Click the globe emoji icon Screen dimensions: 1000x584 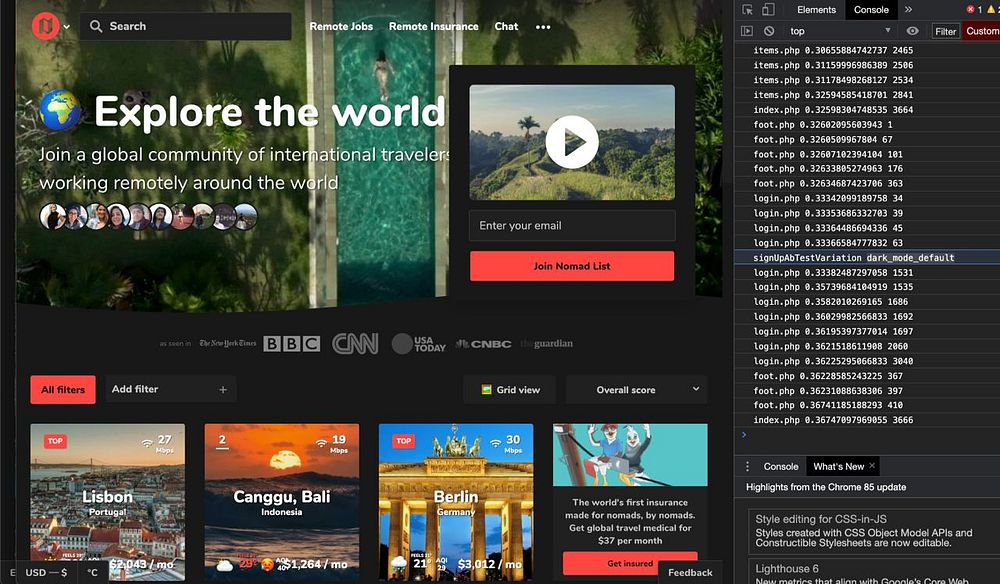pos(61,110)
